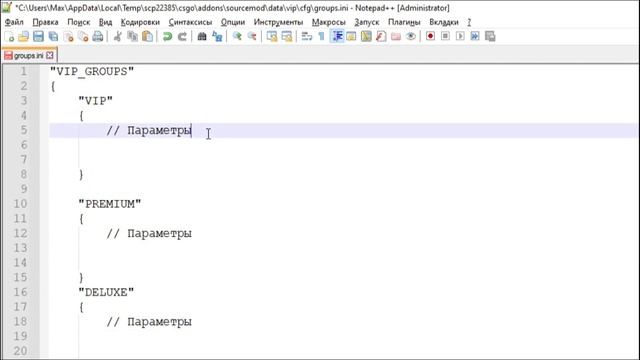Print the document using the printer icon
The image size is (640, 360).
pos(98,37)
